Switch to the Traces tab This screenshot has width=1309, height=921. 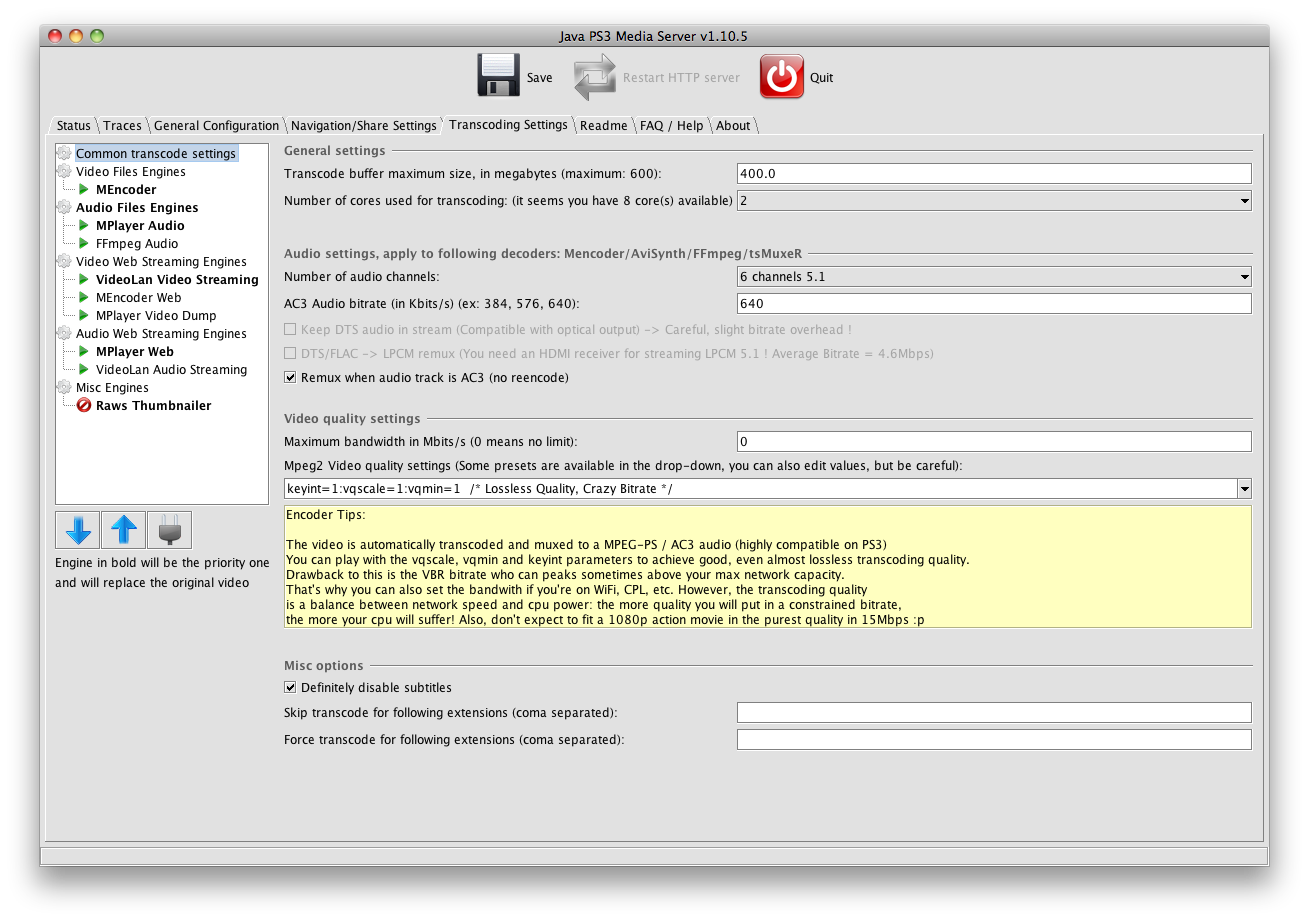pos(122,126)
